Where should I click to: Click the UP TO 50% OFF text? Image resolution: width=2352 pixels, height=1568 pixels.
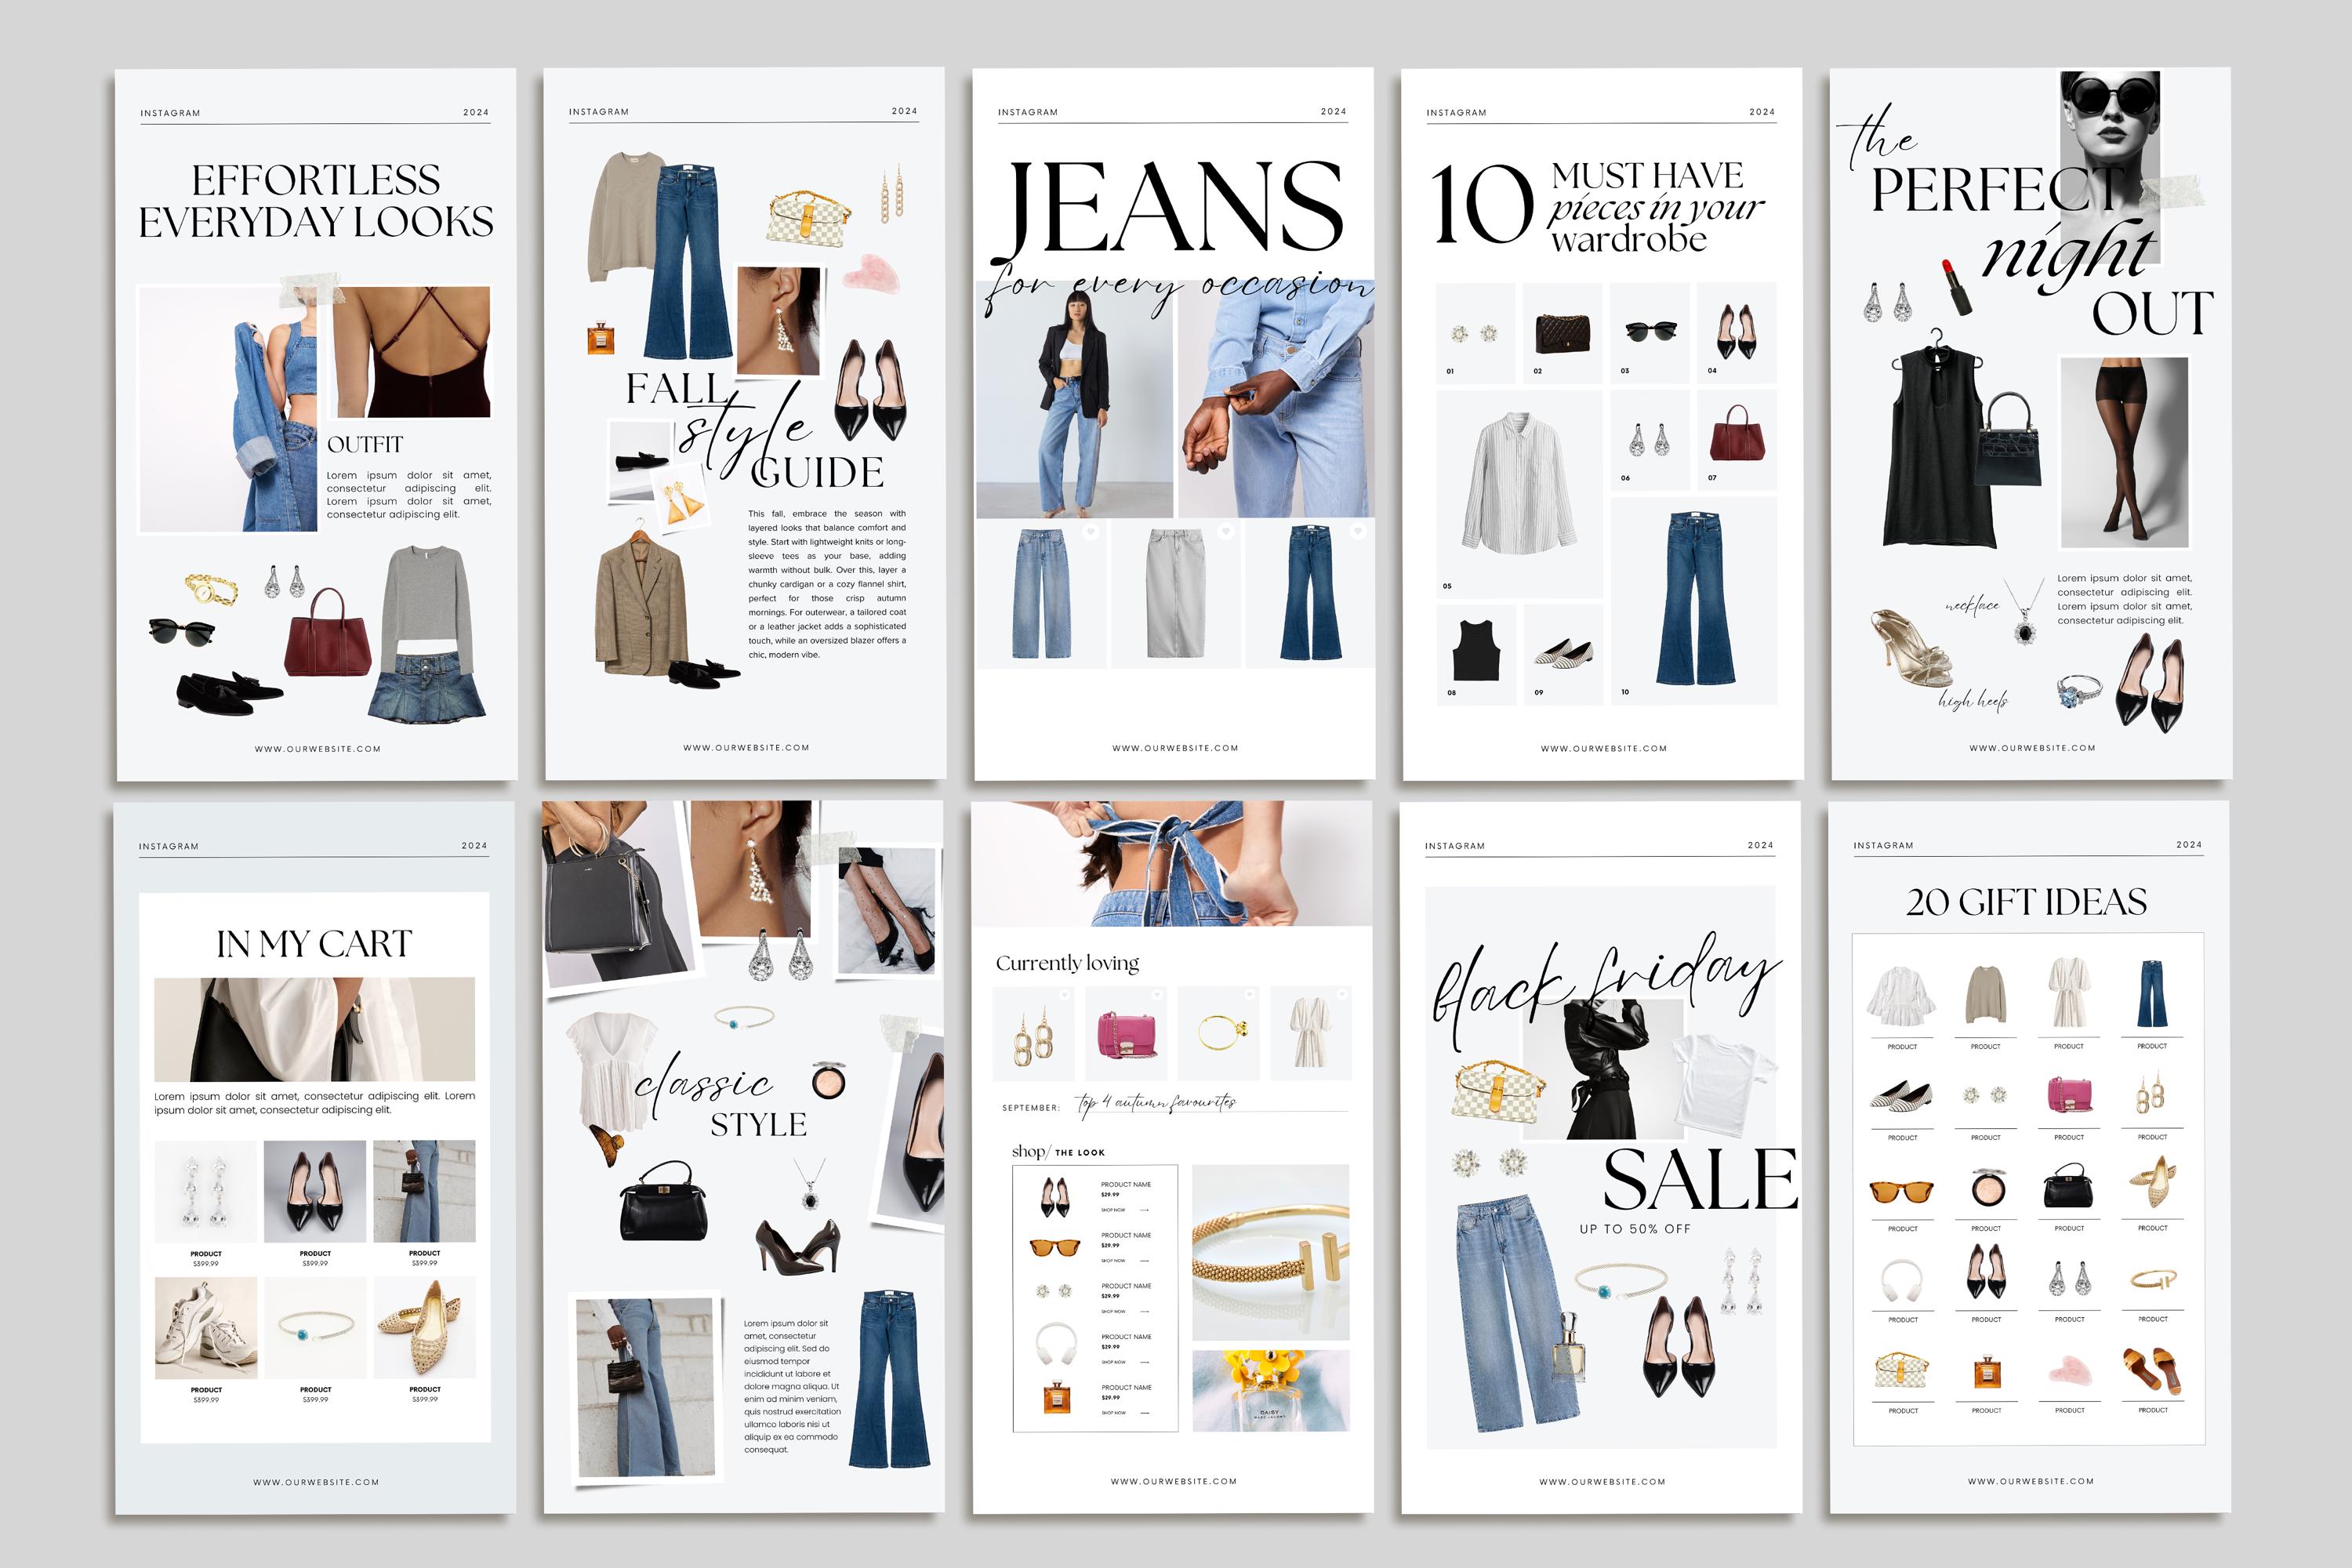(x=1635, y=1229)
